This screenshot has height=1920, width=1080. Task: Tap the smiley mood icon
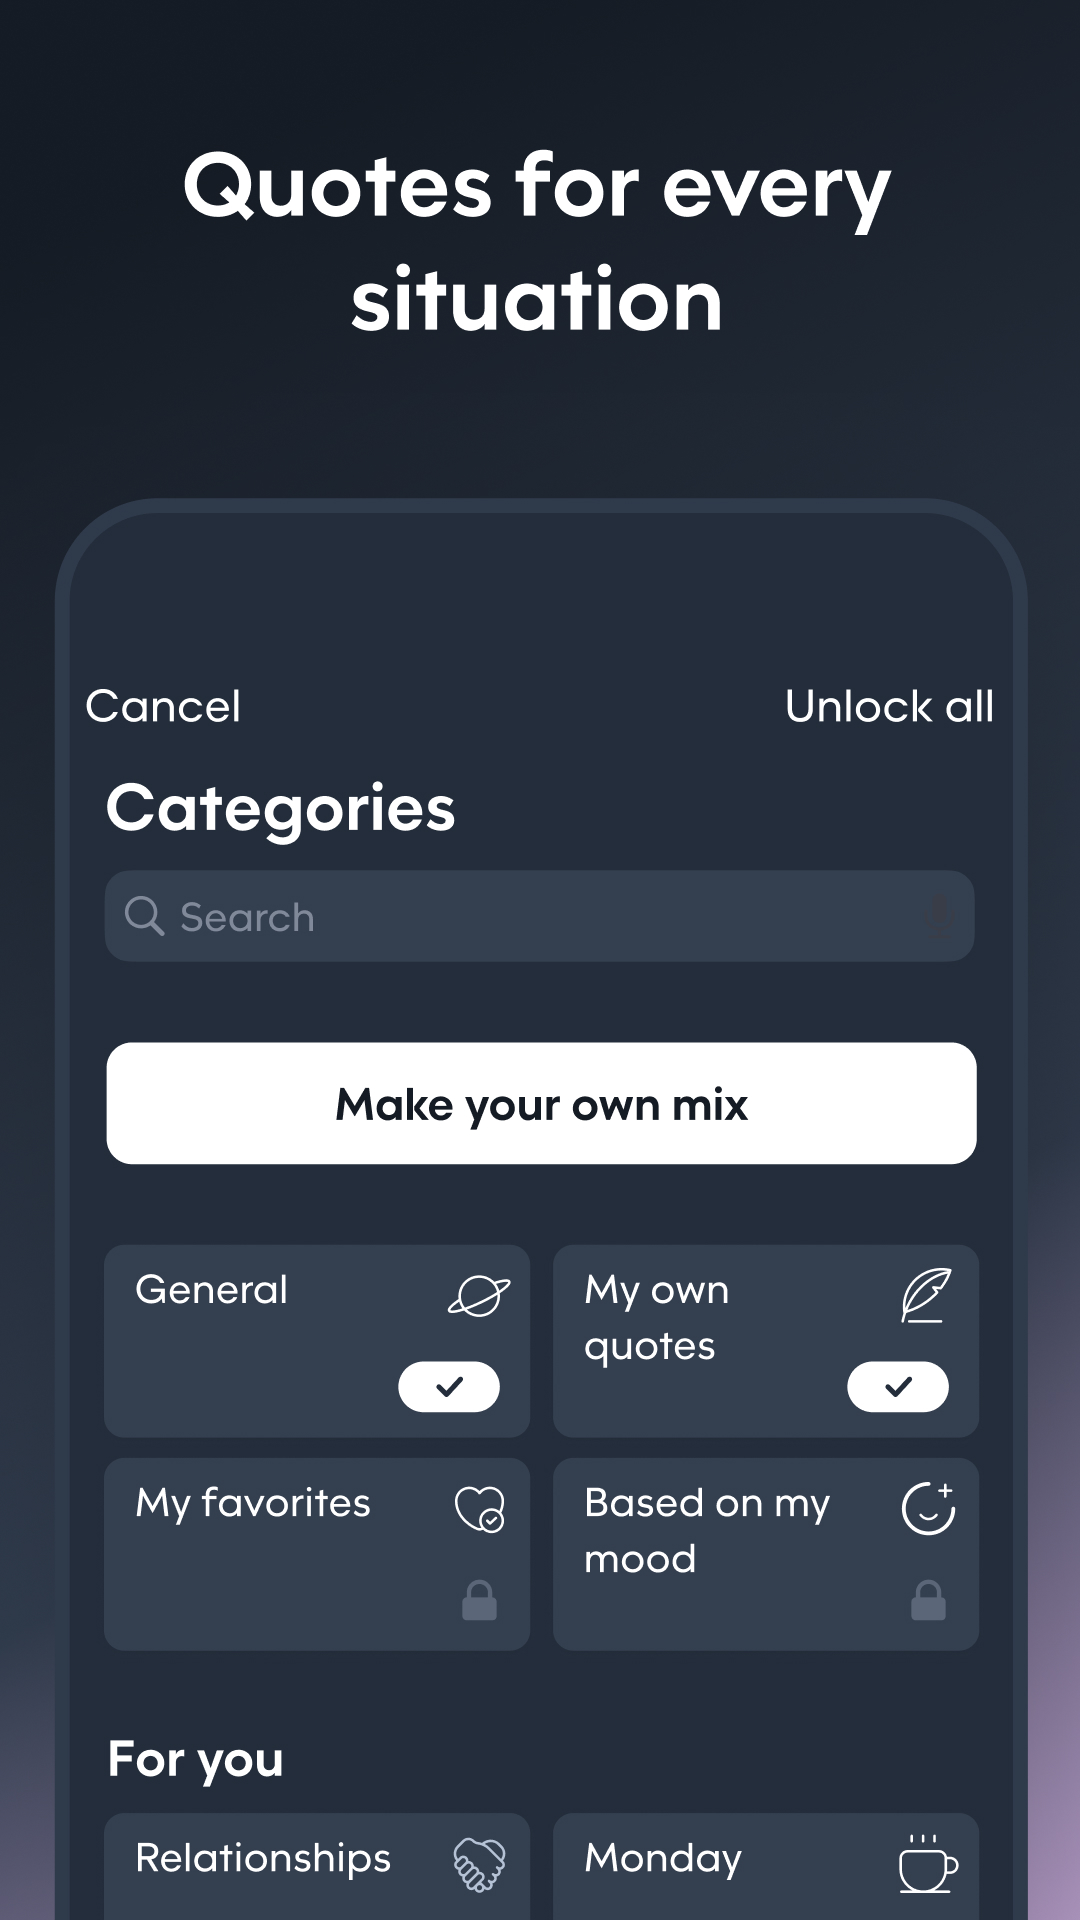(928, 1508)
